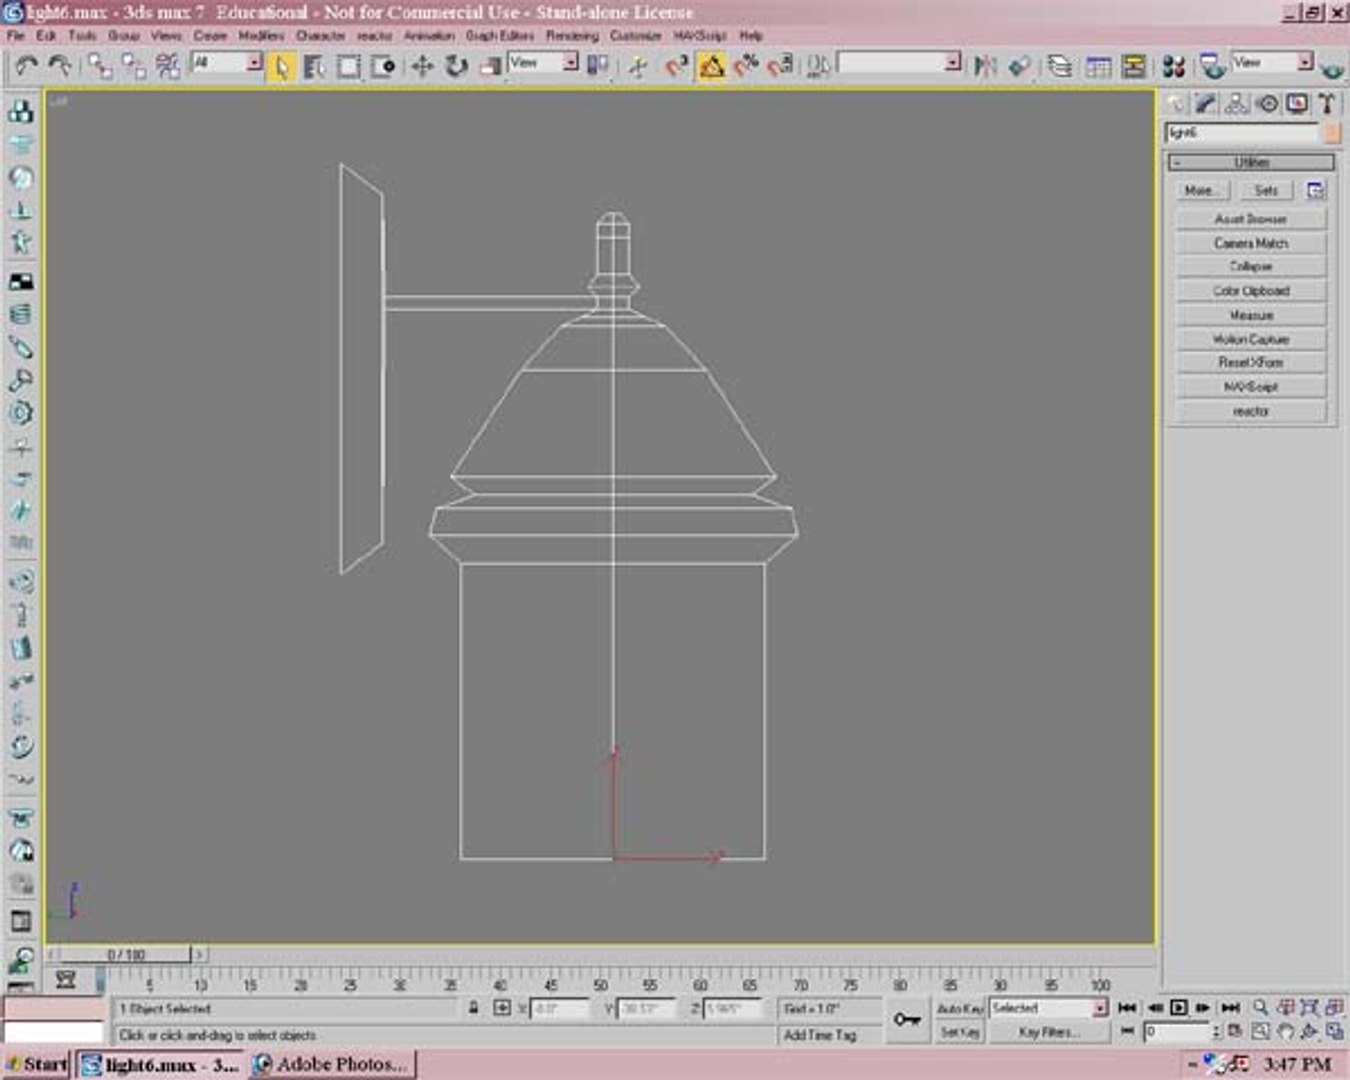The image size is (1350, 1080).
Task: Click the Quick Render teapot icon
Action: pos(1332,68)
